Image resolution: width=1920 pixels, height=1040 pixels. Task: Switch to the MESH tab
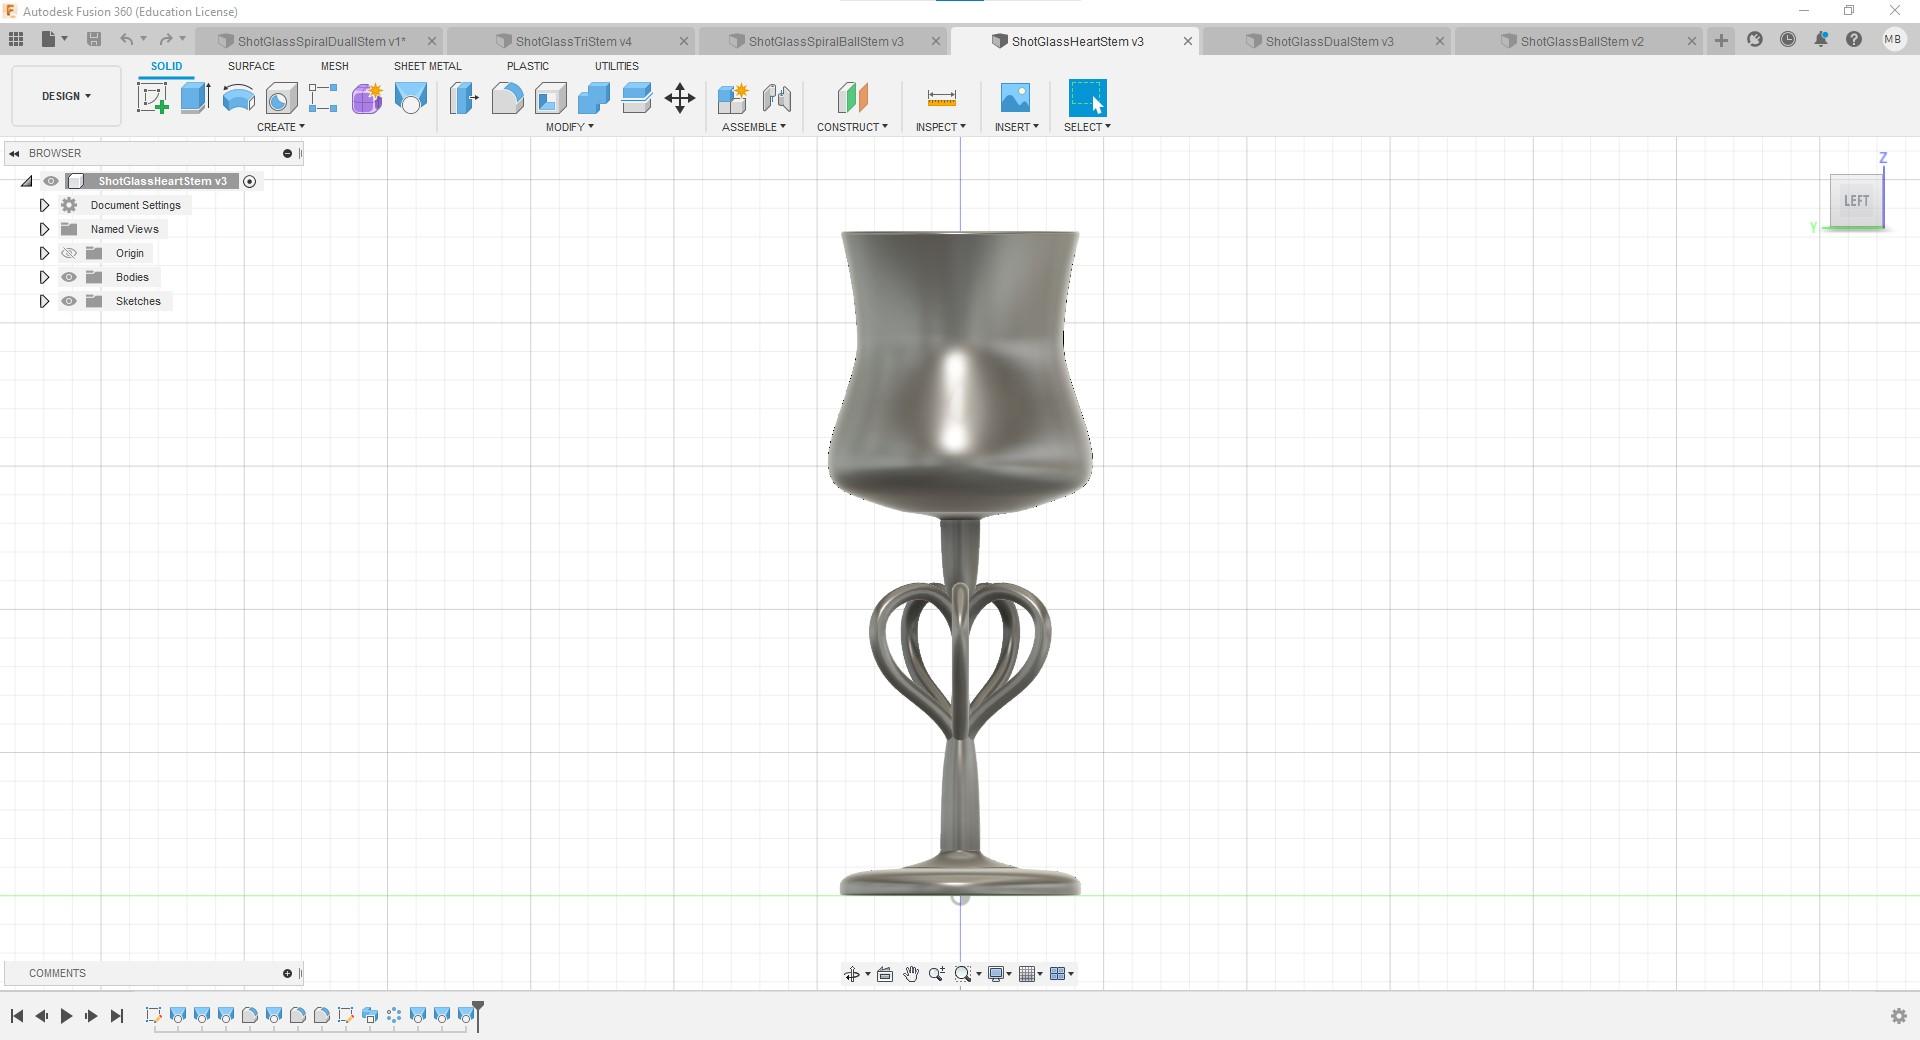click(334, 66)
